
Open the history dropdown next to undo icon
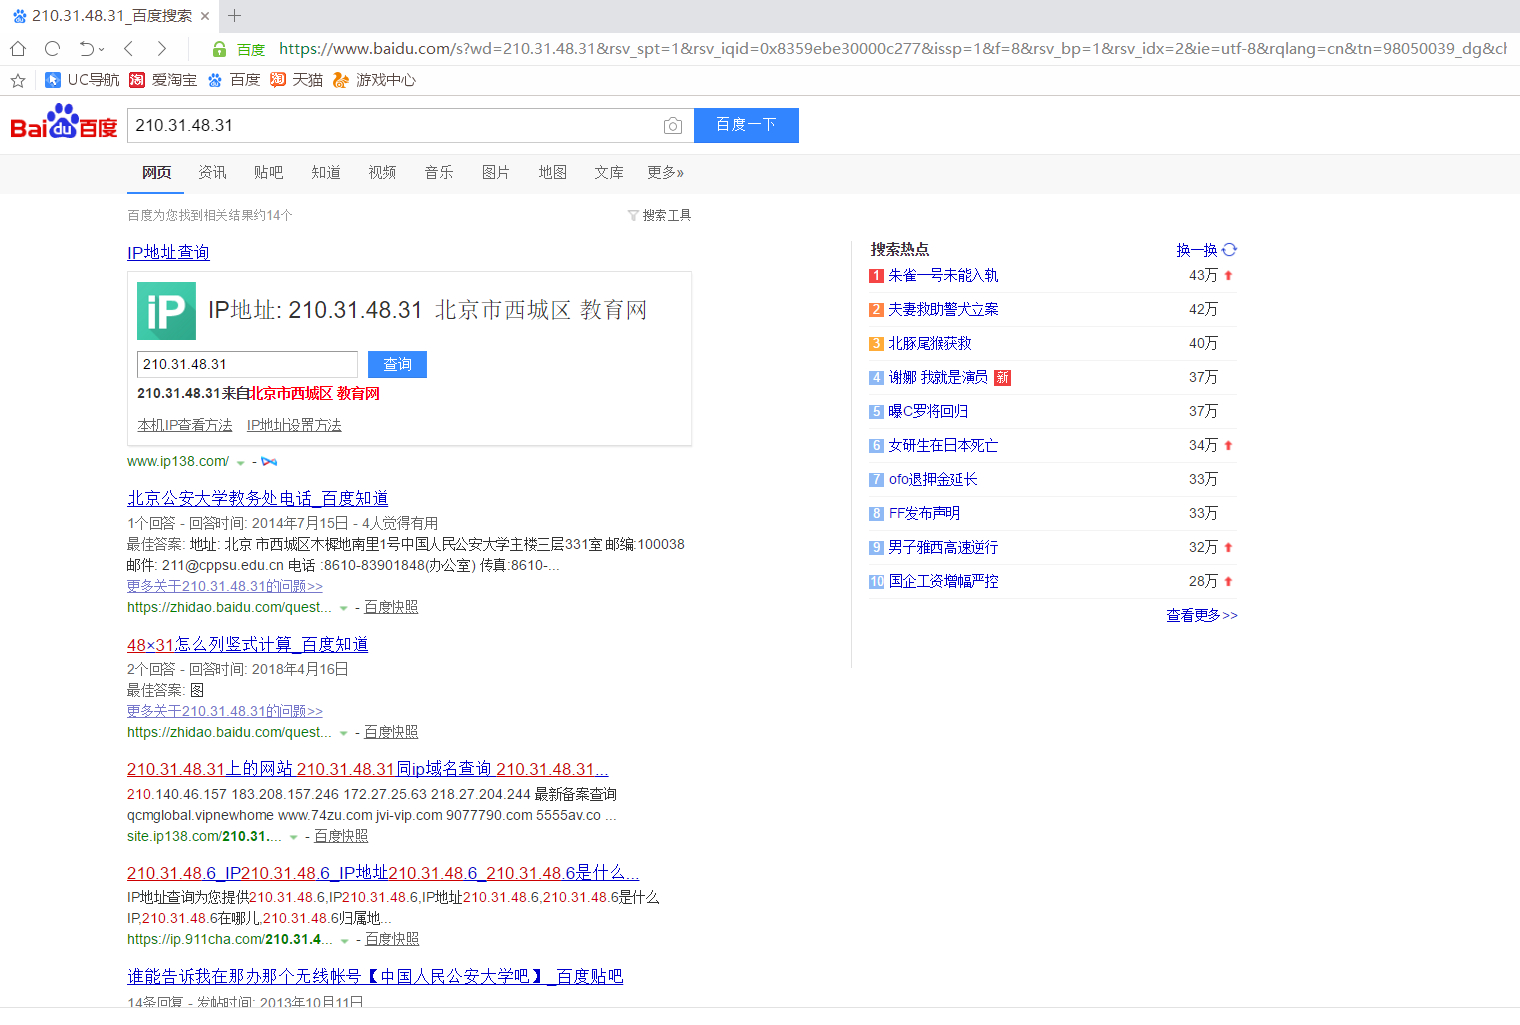101,49
